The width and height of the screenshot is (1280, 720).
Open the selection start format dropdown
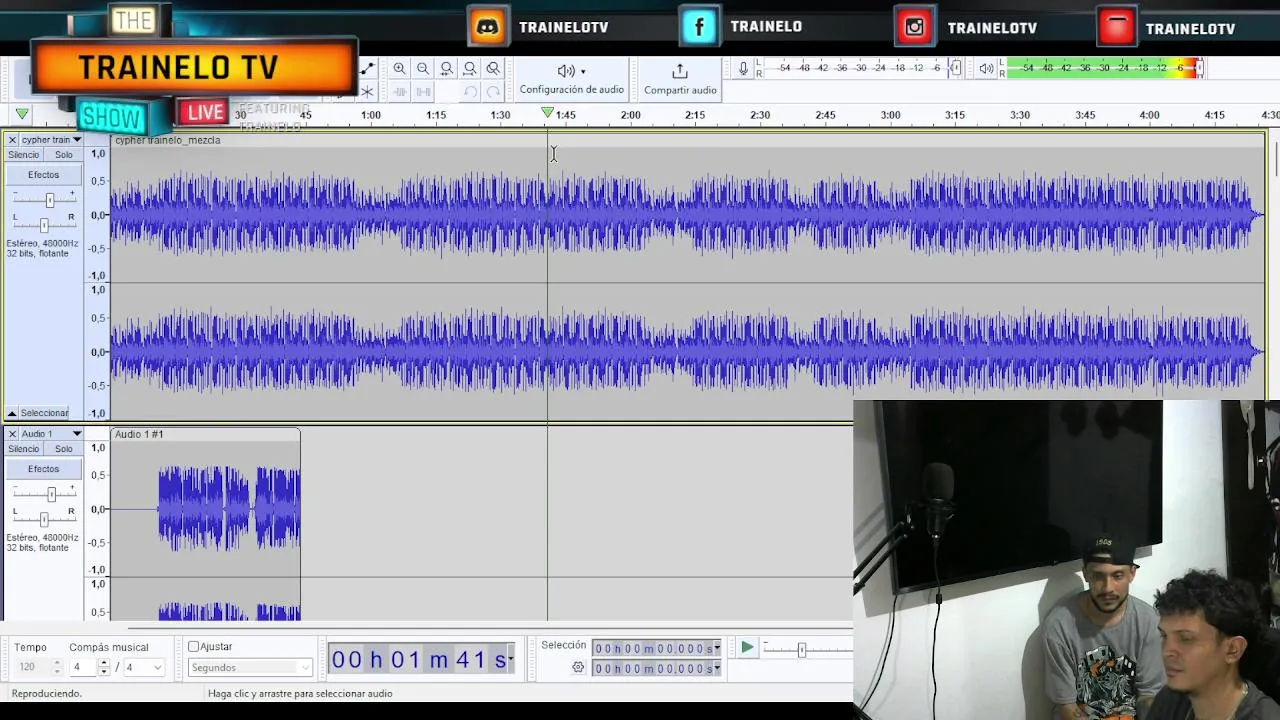[717, 648]
